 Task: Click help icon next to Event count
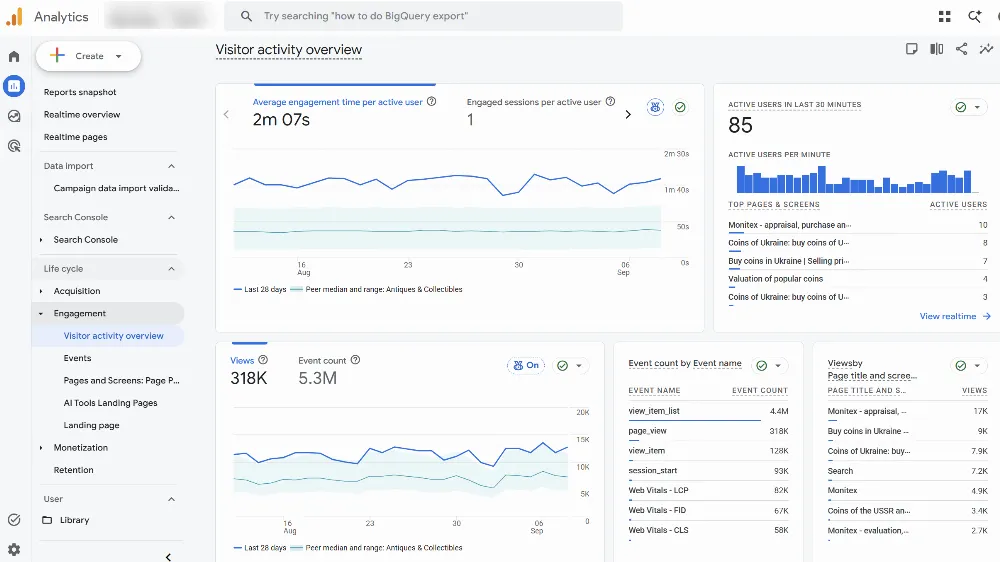356,360
